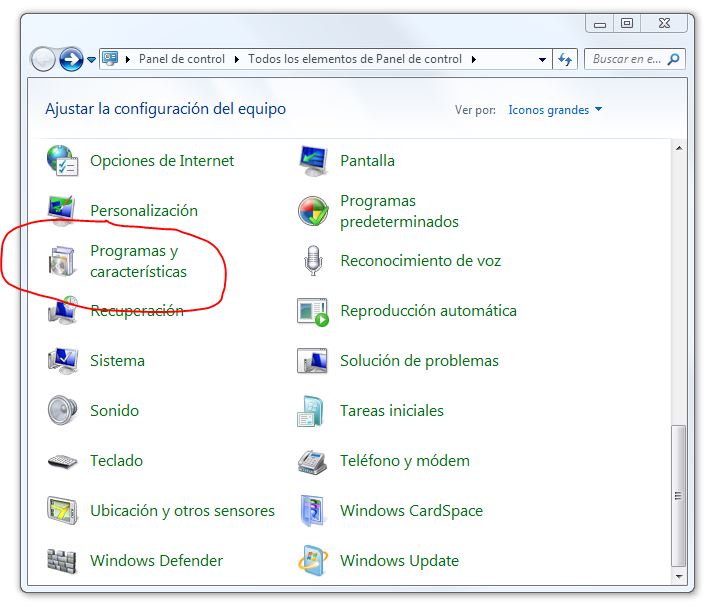Expand arrow before Panel de control breadcrumb
Viewport: 709px width, 607px height.
tap(128, 59)
